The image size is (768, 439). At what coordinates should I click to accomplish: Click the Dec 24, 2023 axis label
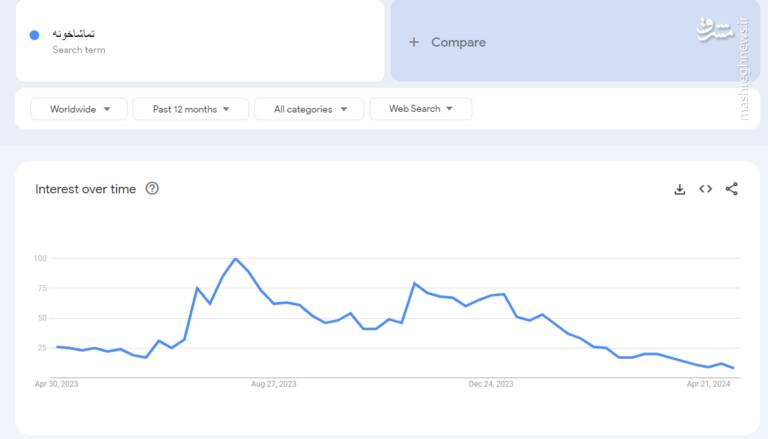point(491,384)
